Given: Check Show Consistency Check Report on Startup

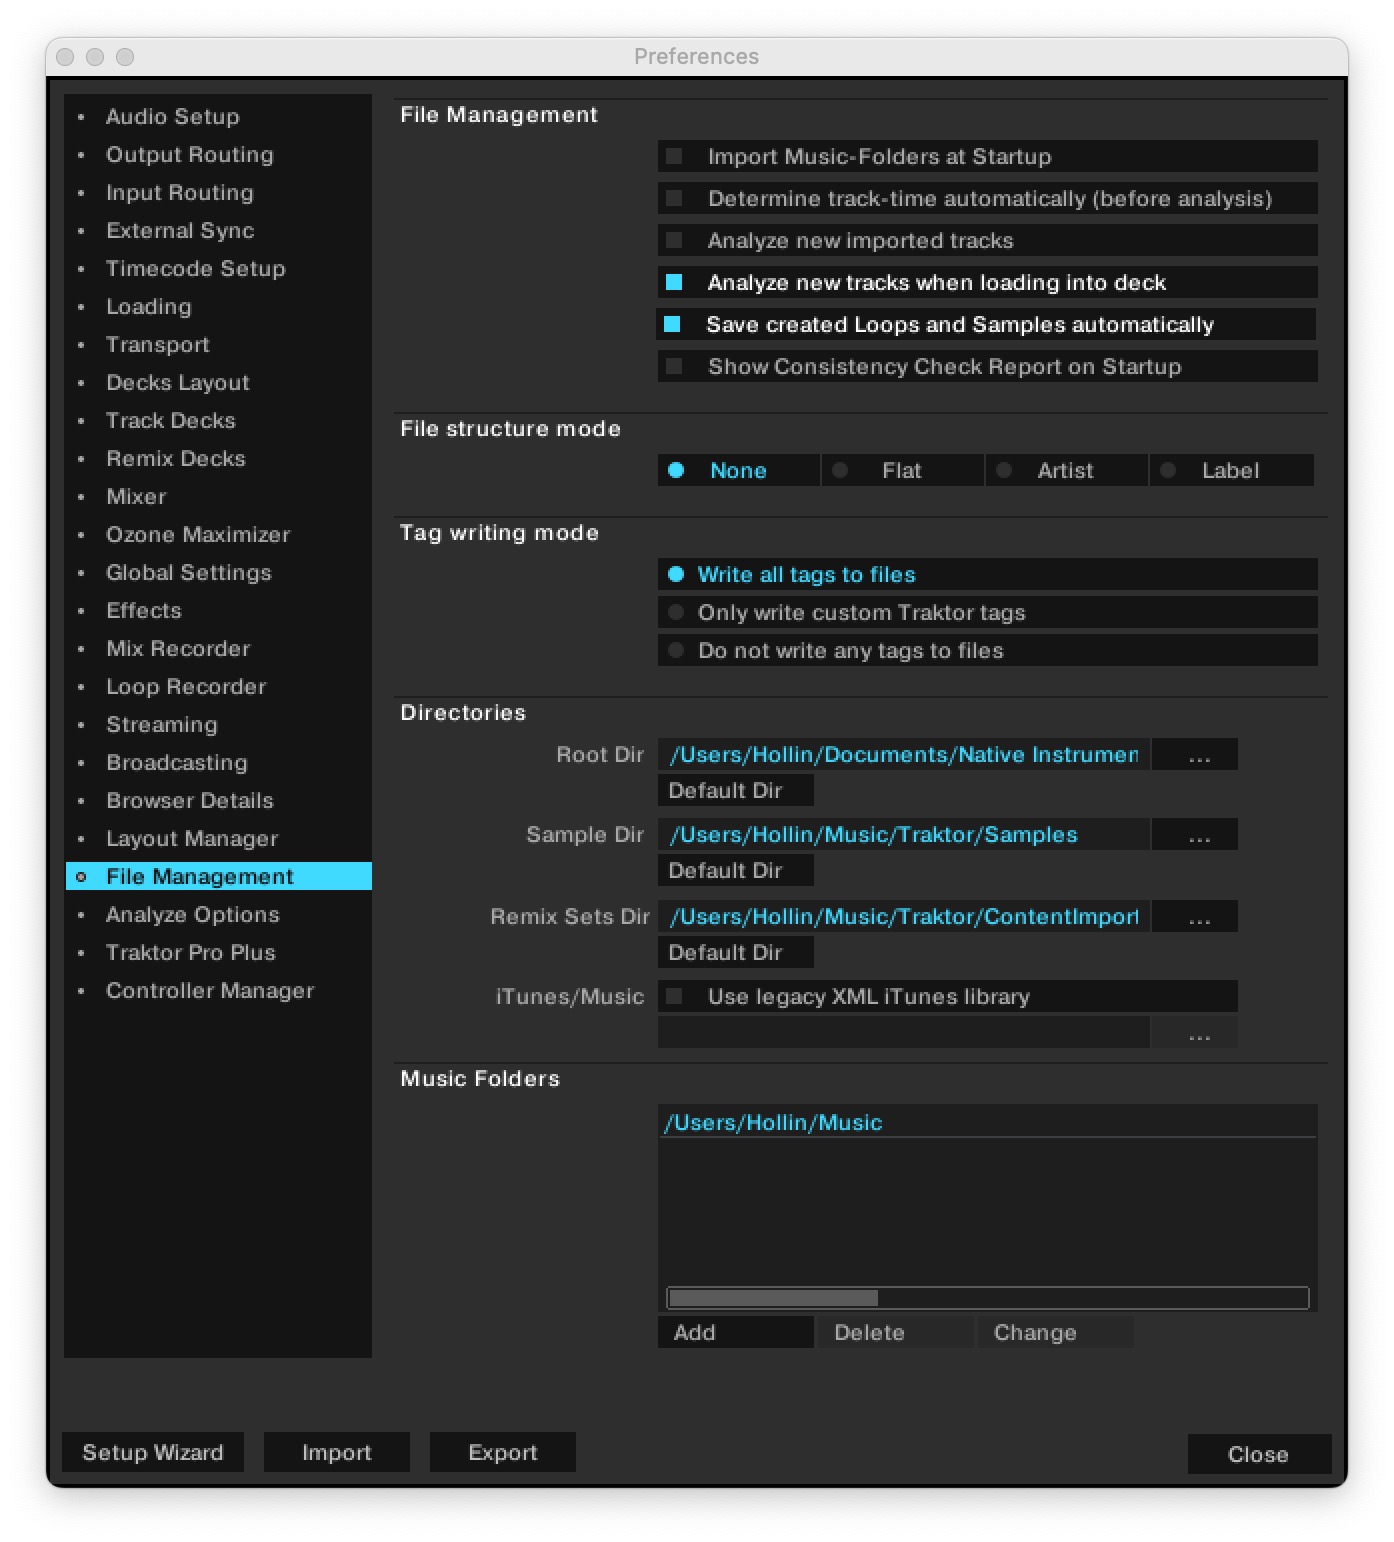Looking at the screenshot, I should (x=675, y=367).
